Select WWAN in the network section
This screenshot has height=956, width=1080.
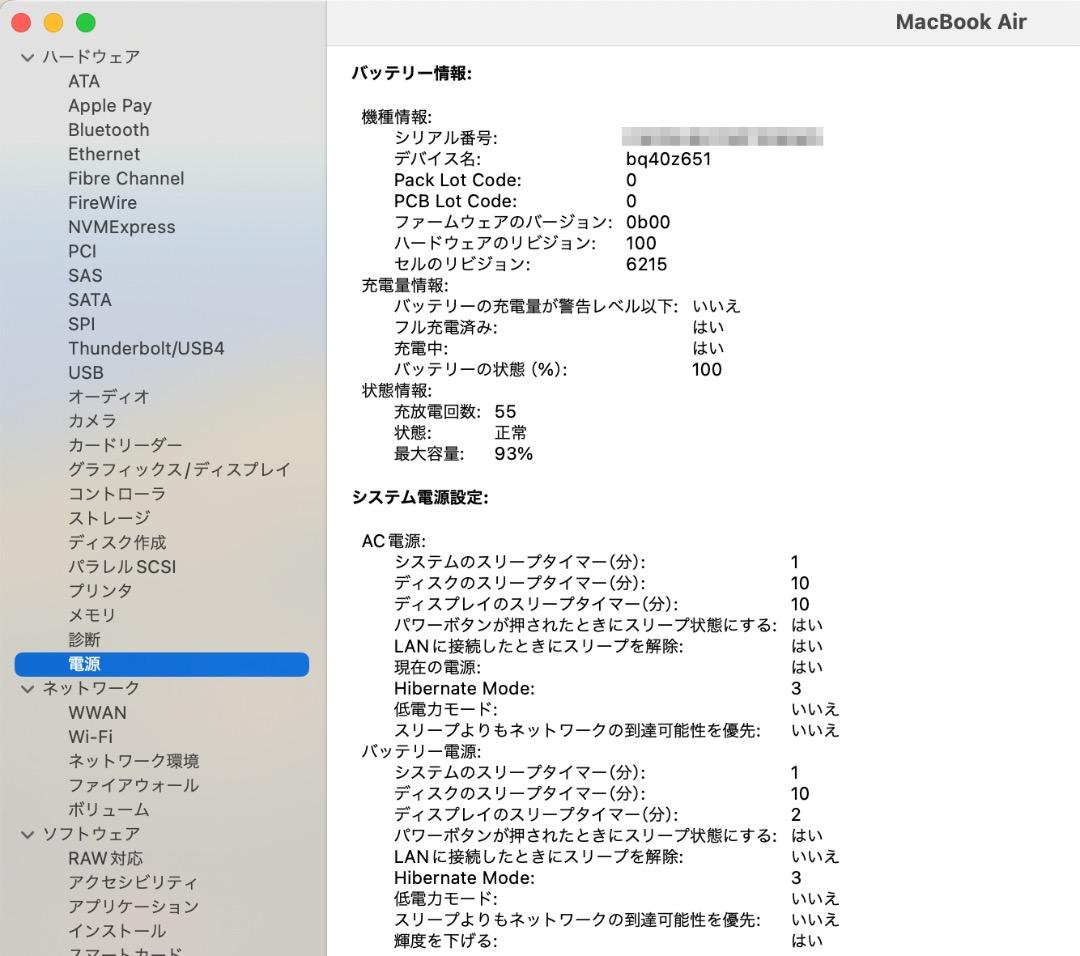coord(97,712)
